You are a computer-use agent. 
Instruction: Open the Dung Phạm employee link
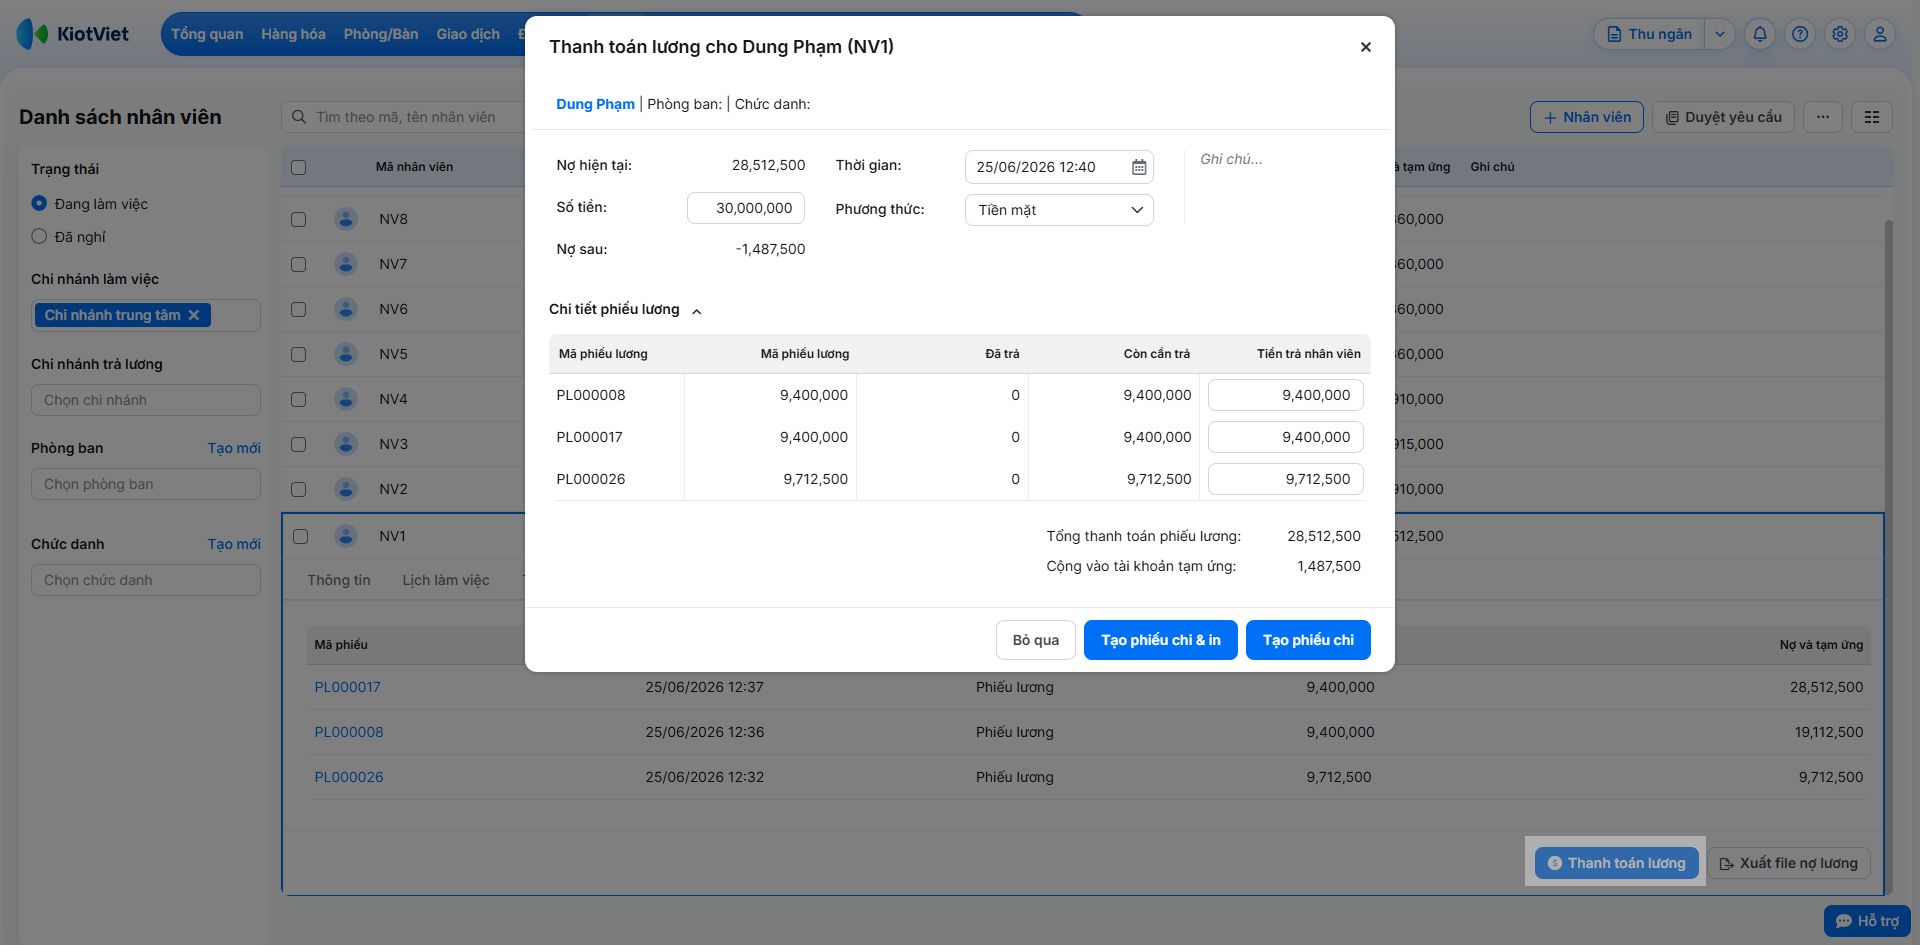coord(595,104)
